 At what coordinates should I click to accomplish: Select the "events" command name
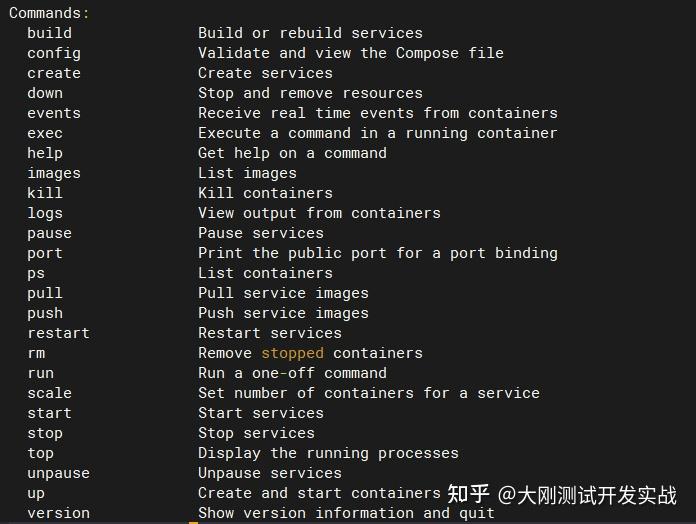click(x=54, y=113)
